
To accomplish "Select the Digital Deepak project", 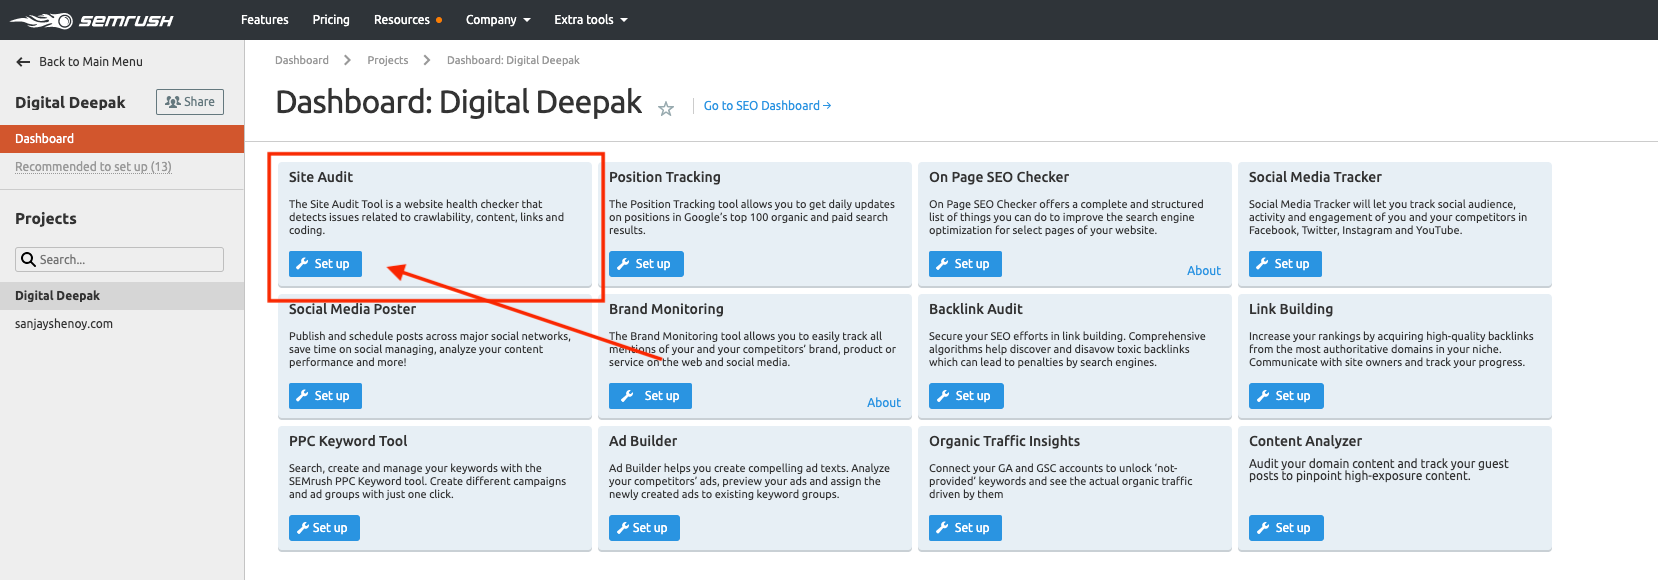I will (122, 296).
